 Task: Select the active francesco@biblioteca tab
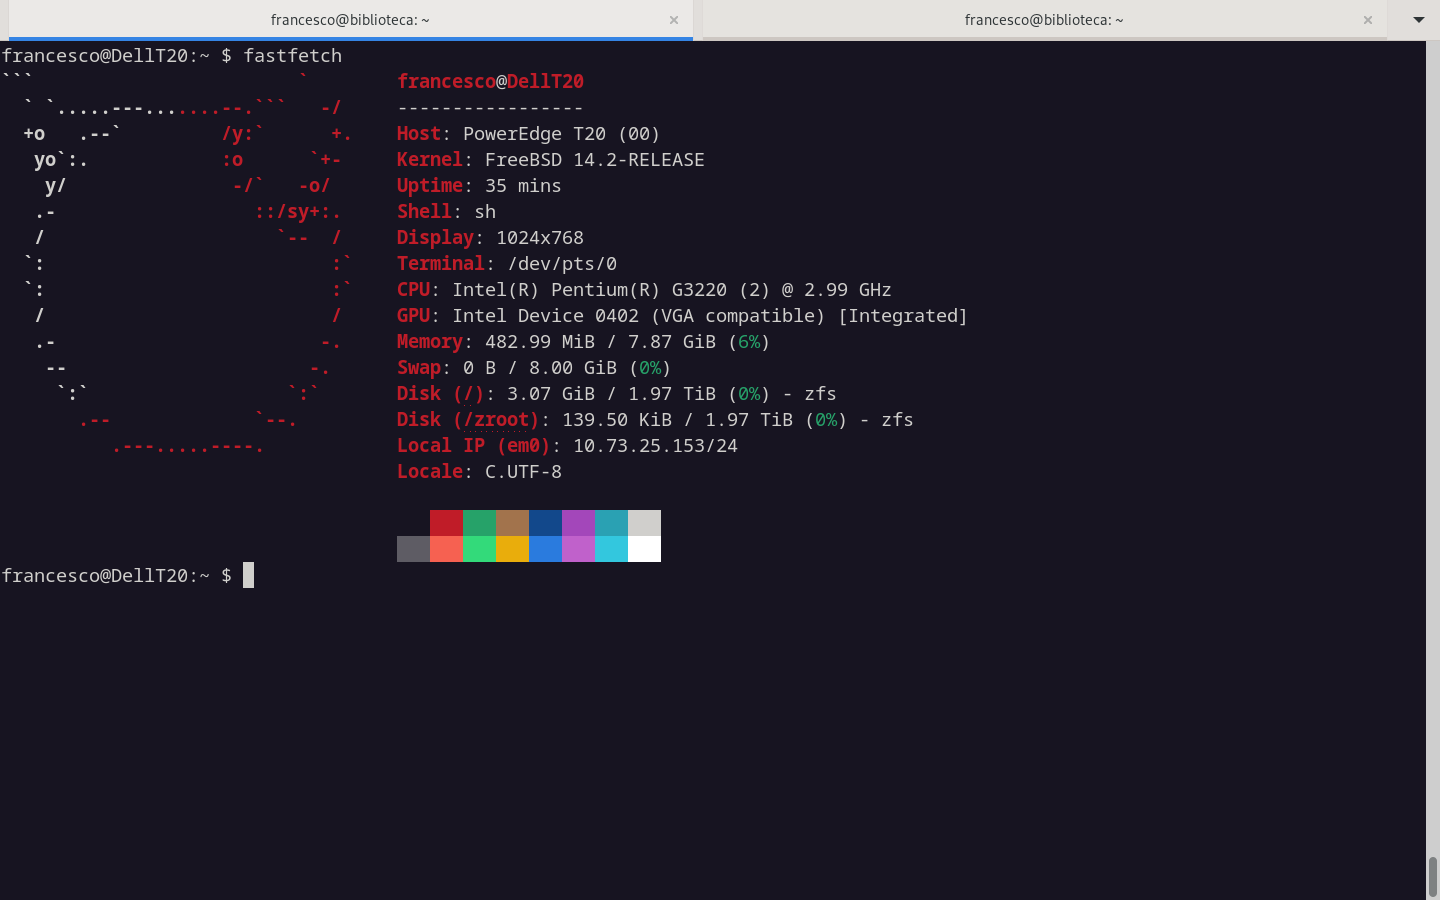click(x=349, y=20)
